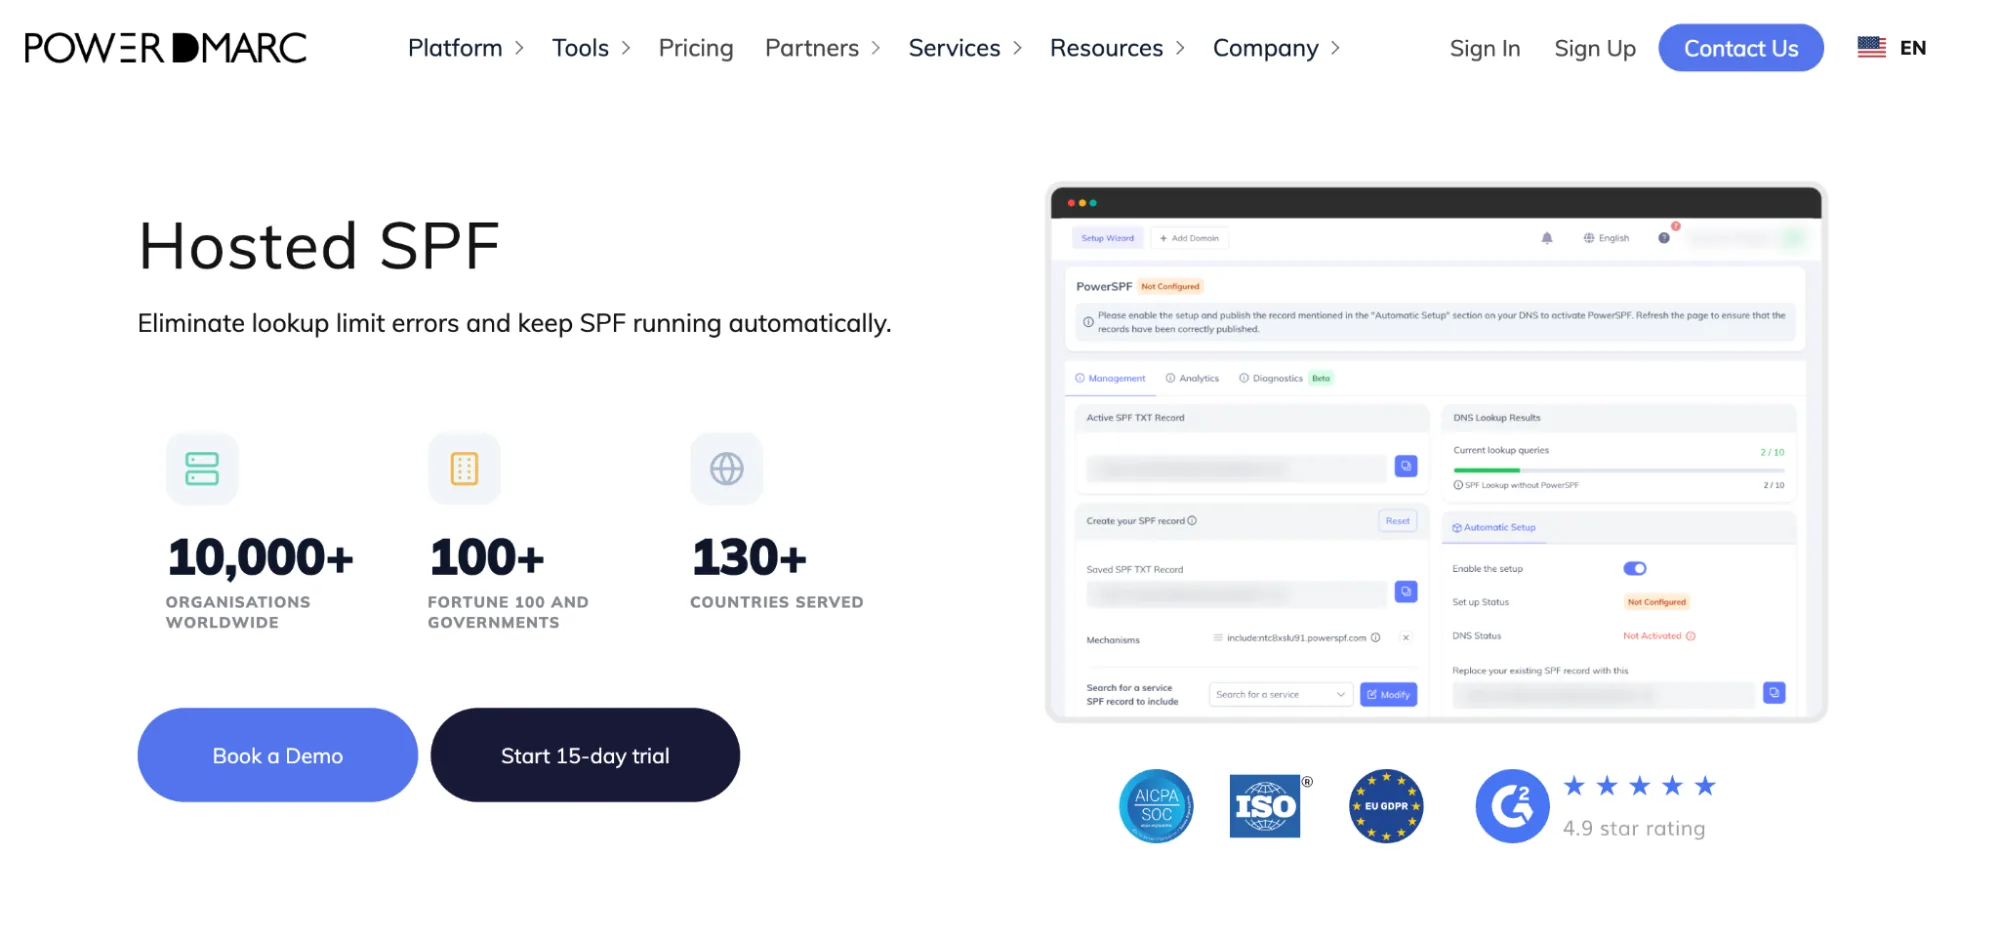The width and height of the screenshot is (1999, 933).
Task: Open the Platform menu
Action: pos(455,48)
